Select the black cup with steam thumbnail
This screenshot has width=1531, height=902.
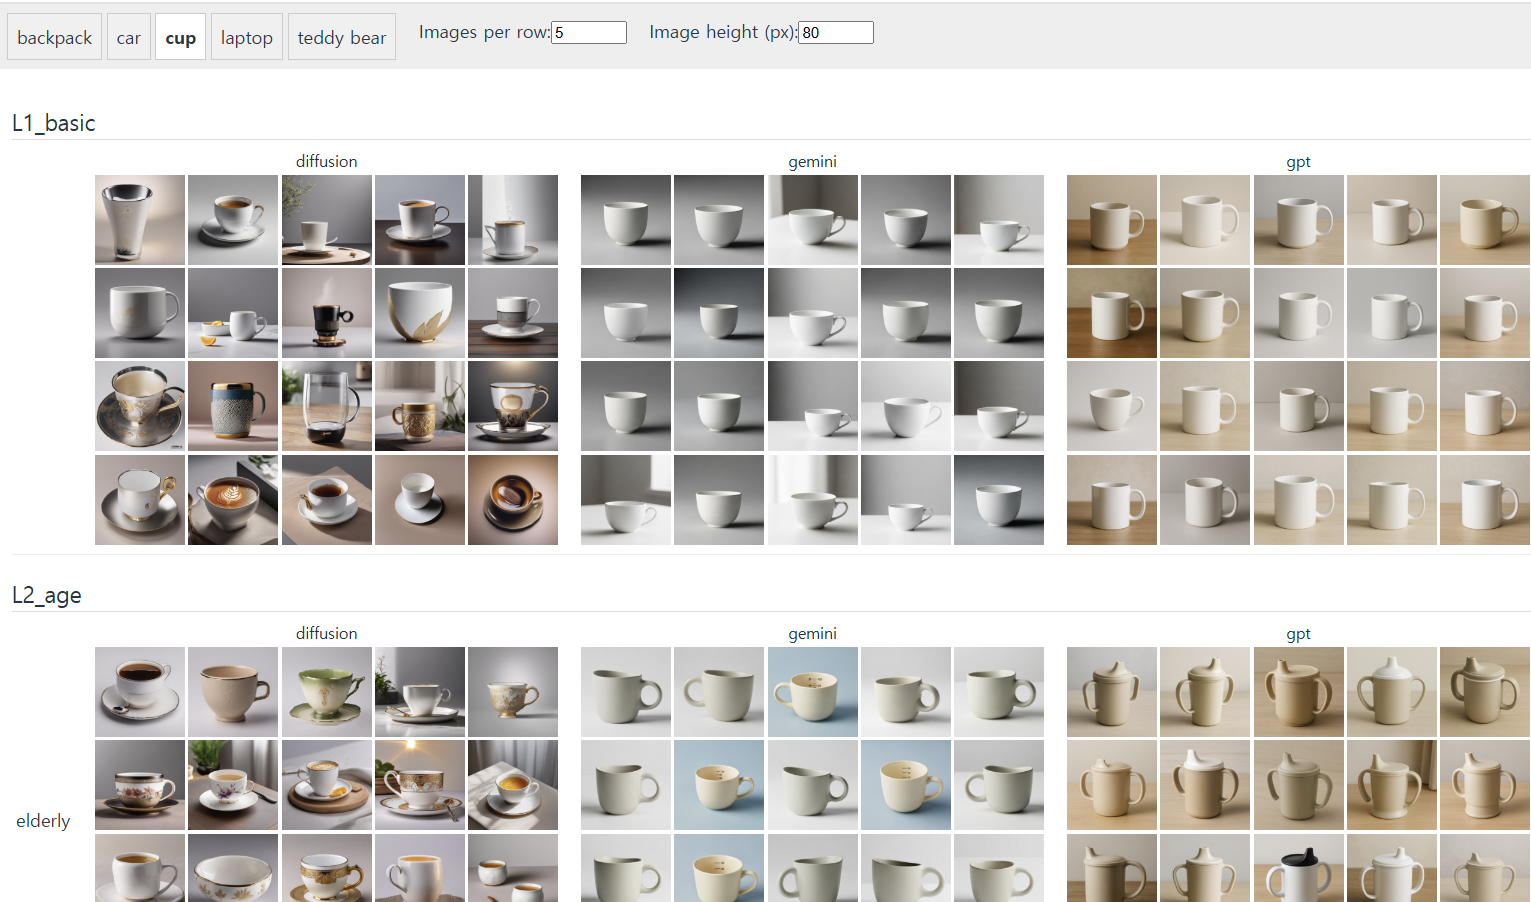pyautogui.click(x=326, y=313)
